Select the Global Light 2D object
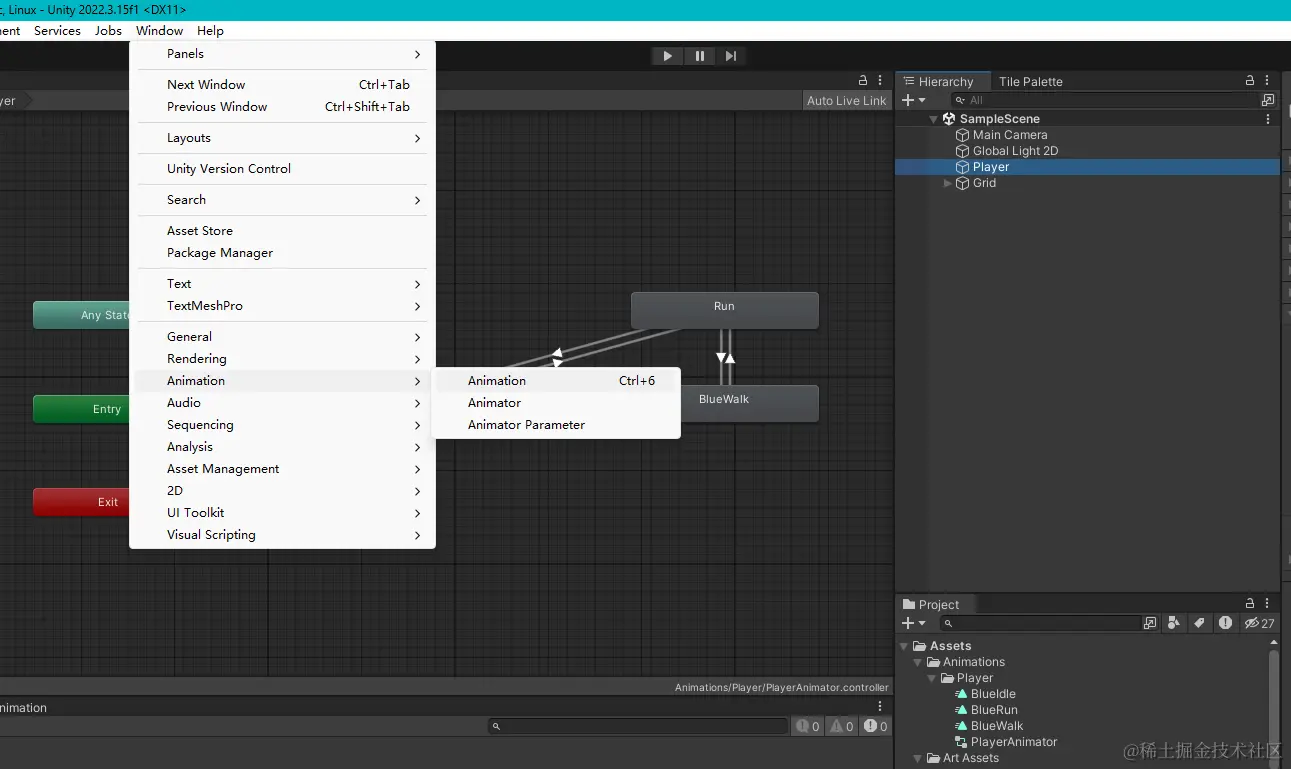The width and height of the screenshot is (1291, 769). pos(1015,151)
